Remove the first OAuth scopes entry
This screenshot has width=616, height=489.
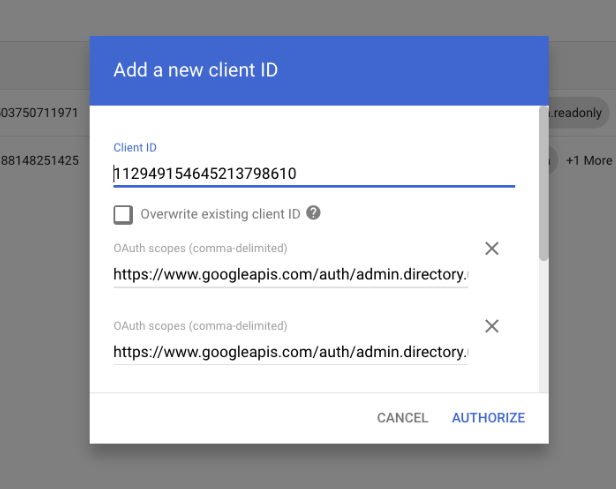(x=491, y=248)
